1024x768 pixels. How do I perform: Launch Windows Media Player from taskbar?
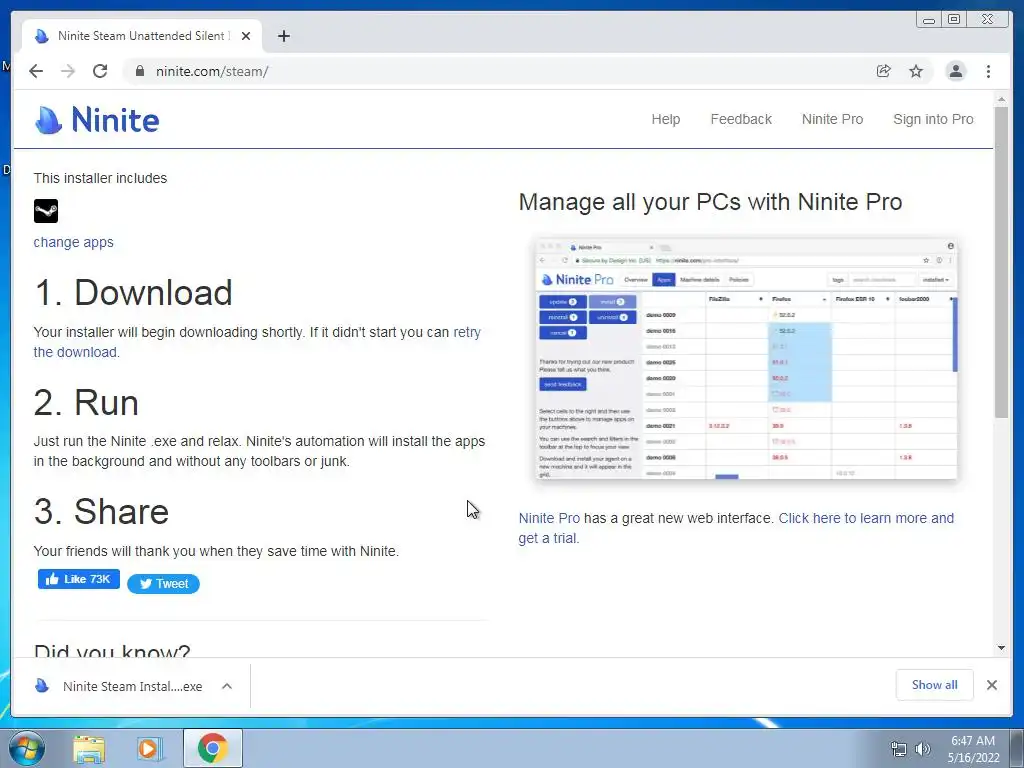[150, 749]
